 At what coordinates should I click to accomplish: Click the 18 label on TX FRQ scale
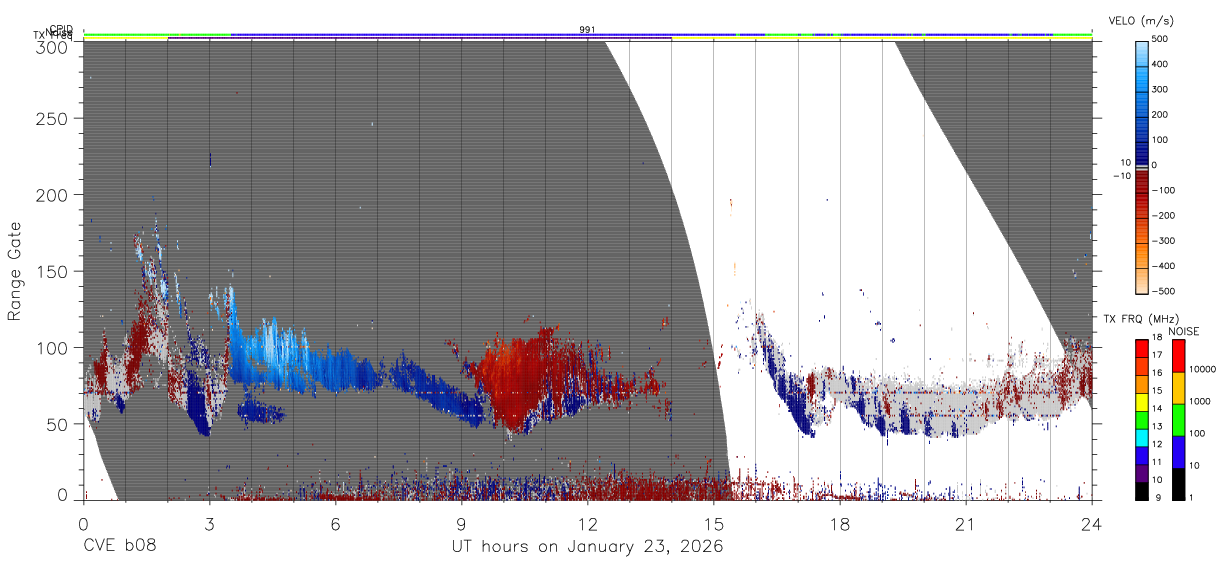(x=1157, y=337)
